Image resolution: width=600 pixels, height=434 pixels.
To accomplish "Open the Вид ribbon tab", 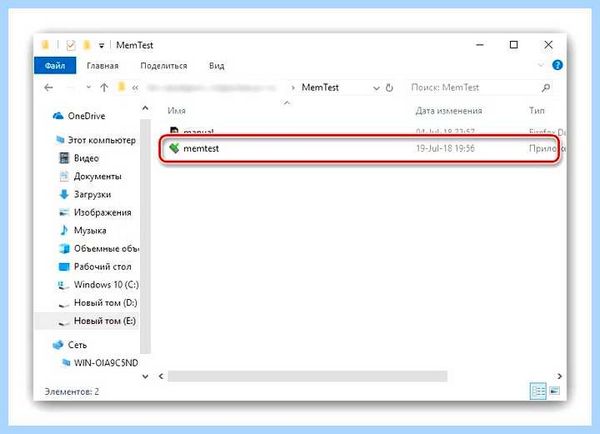I will (217, 66).
